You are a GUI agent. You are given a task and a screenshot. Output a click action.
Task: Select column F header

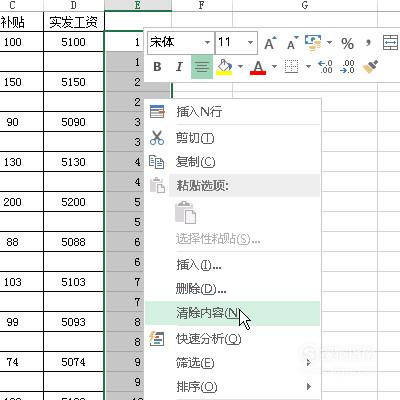[x=202, y=5]
